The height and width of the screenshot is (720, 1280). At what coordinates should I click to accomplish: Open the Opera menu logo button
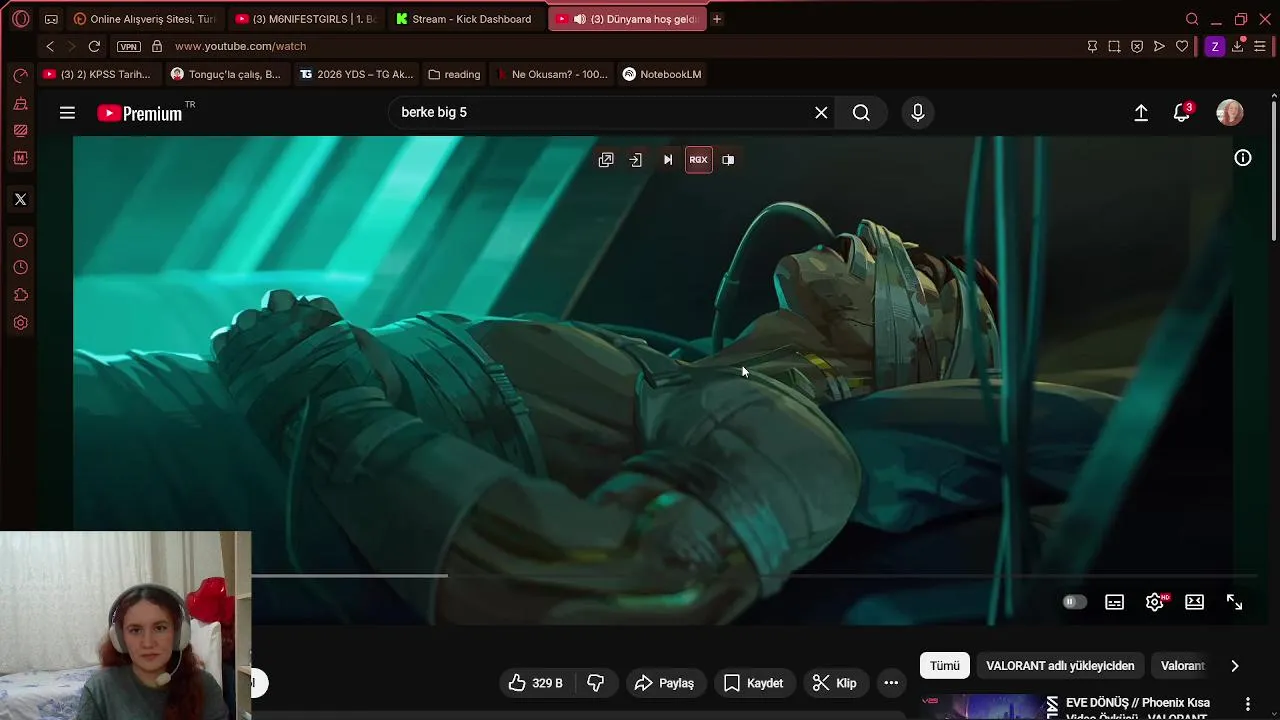point(21,19)
